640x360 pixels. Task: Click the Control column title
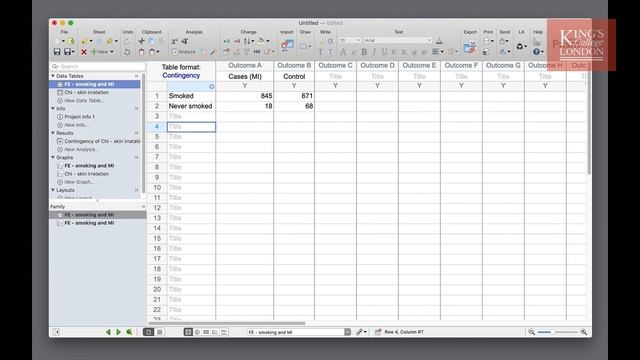click(294, 76)
